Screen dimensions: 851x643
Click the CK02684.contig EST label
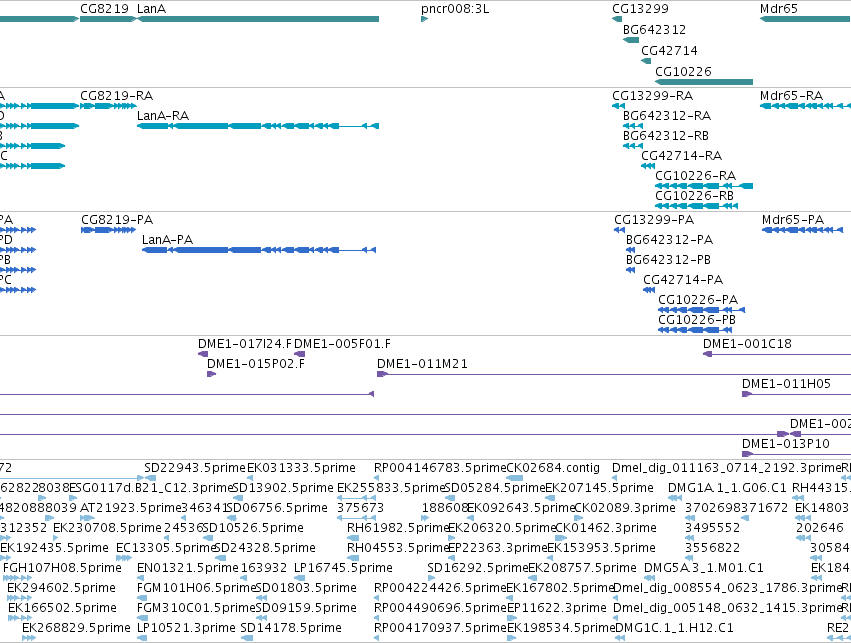(553, 468)
